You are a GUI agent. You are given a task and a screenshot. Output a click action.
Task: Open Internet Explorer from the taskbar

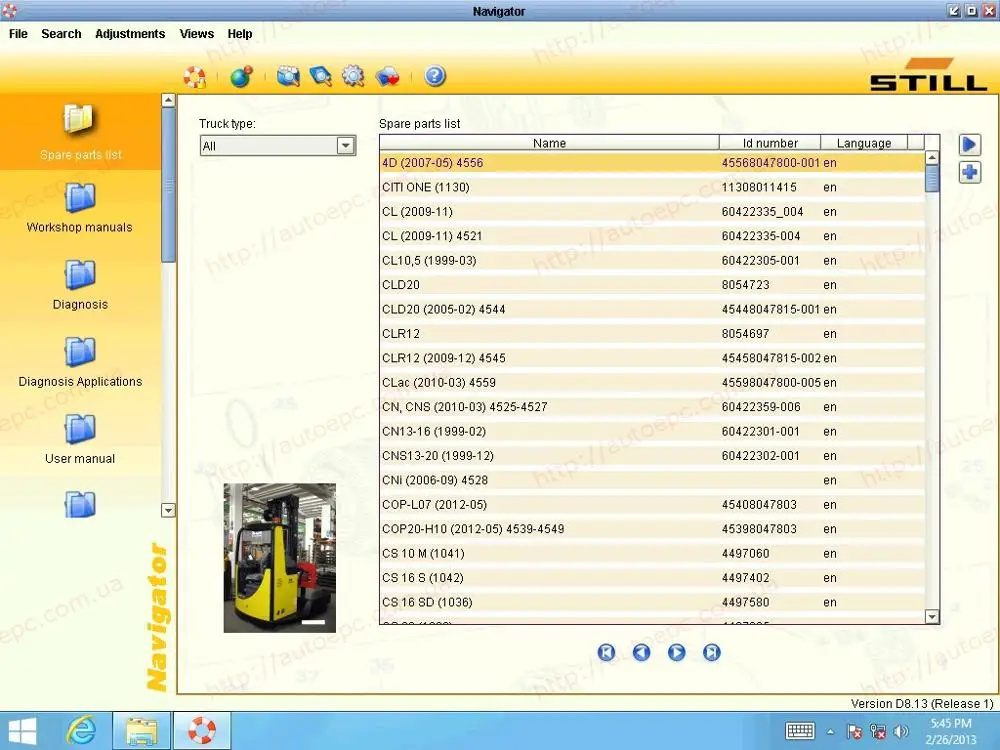(82, 731)
